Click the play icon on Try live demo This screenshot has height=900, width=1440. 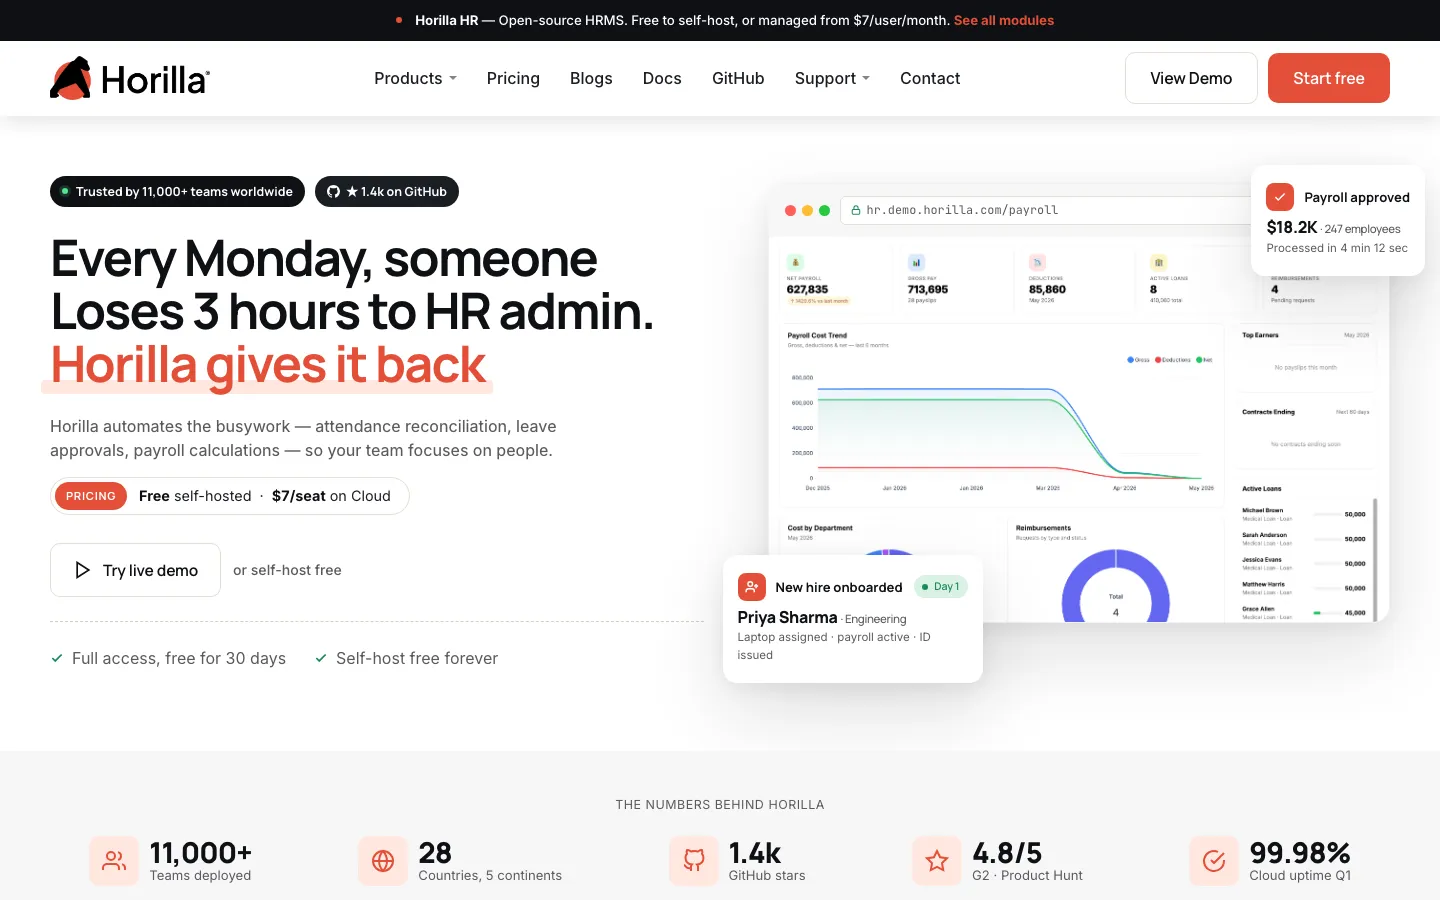click(83, 570)
